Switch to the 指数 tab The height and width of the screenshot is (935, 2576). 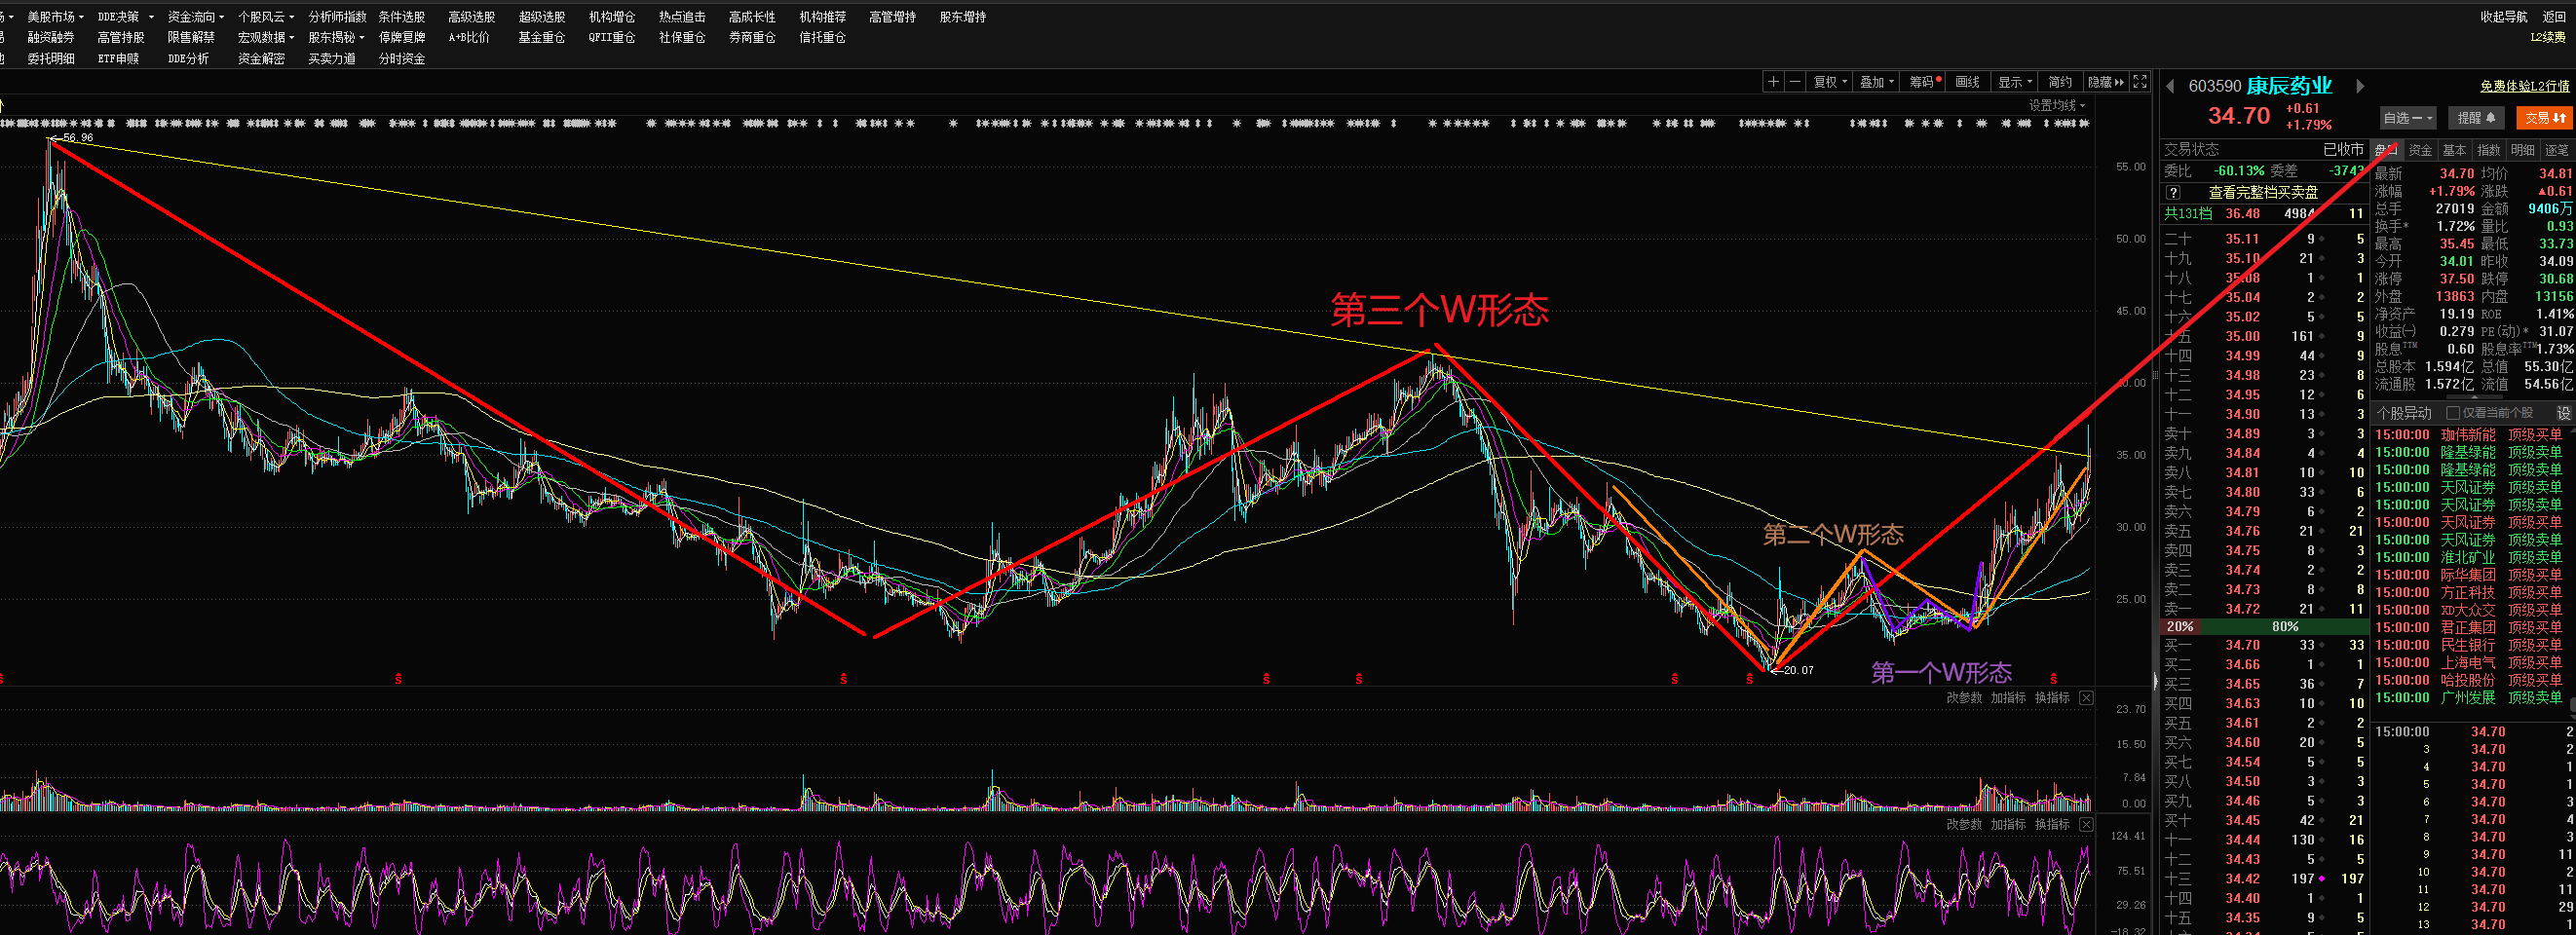point(2488,150)
